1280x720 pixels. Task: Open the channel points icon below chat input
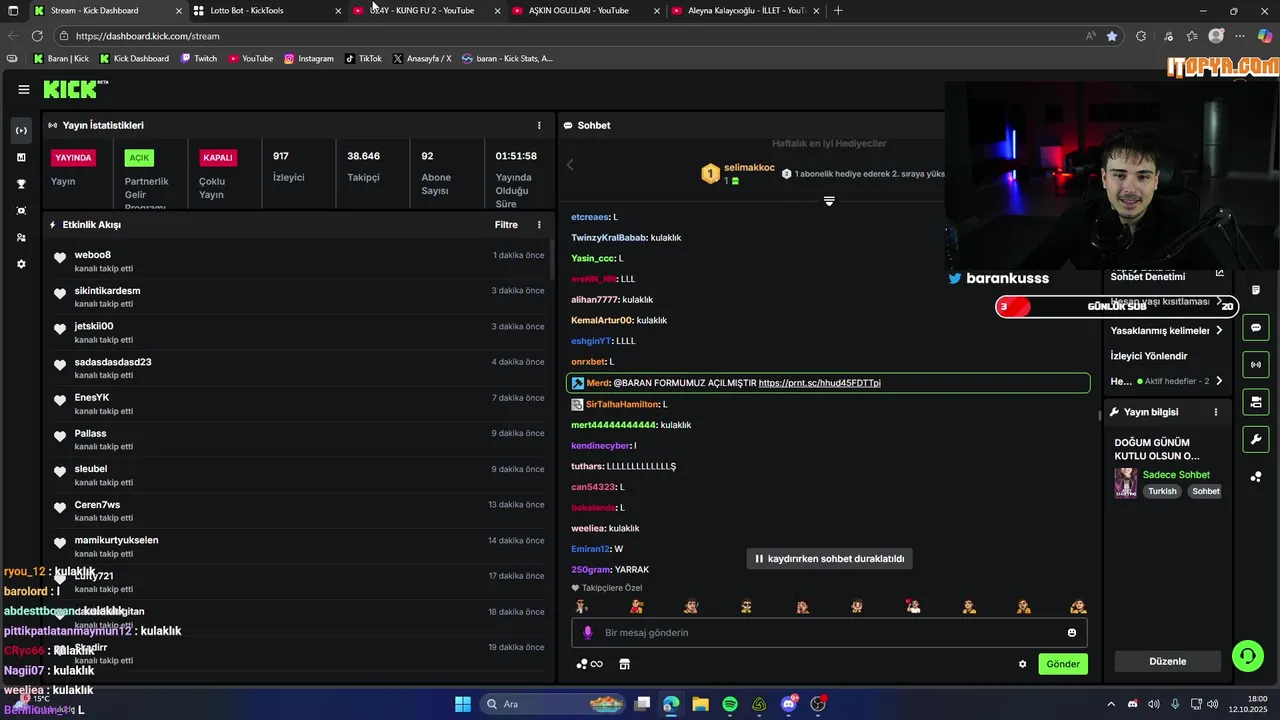pos(589,664)
